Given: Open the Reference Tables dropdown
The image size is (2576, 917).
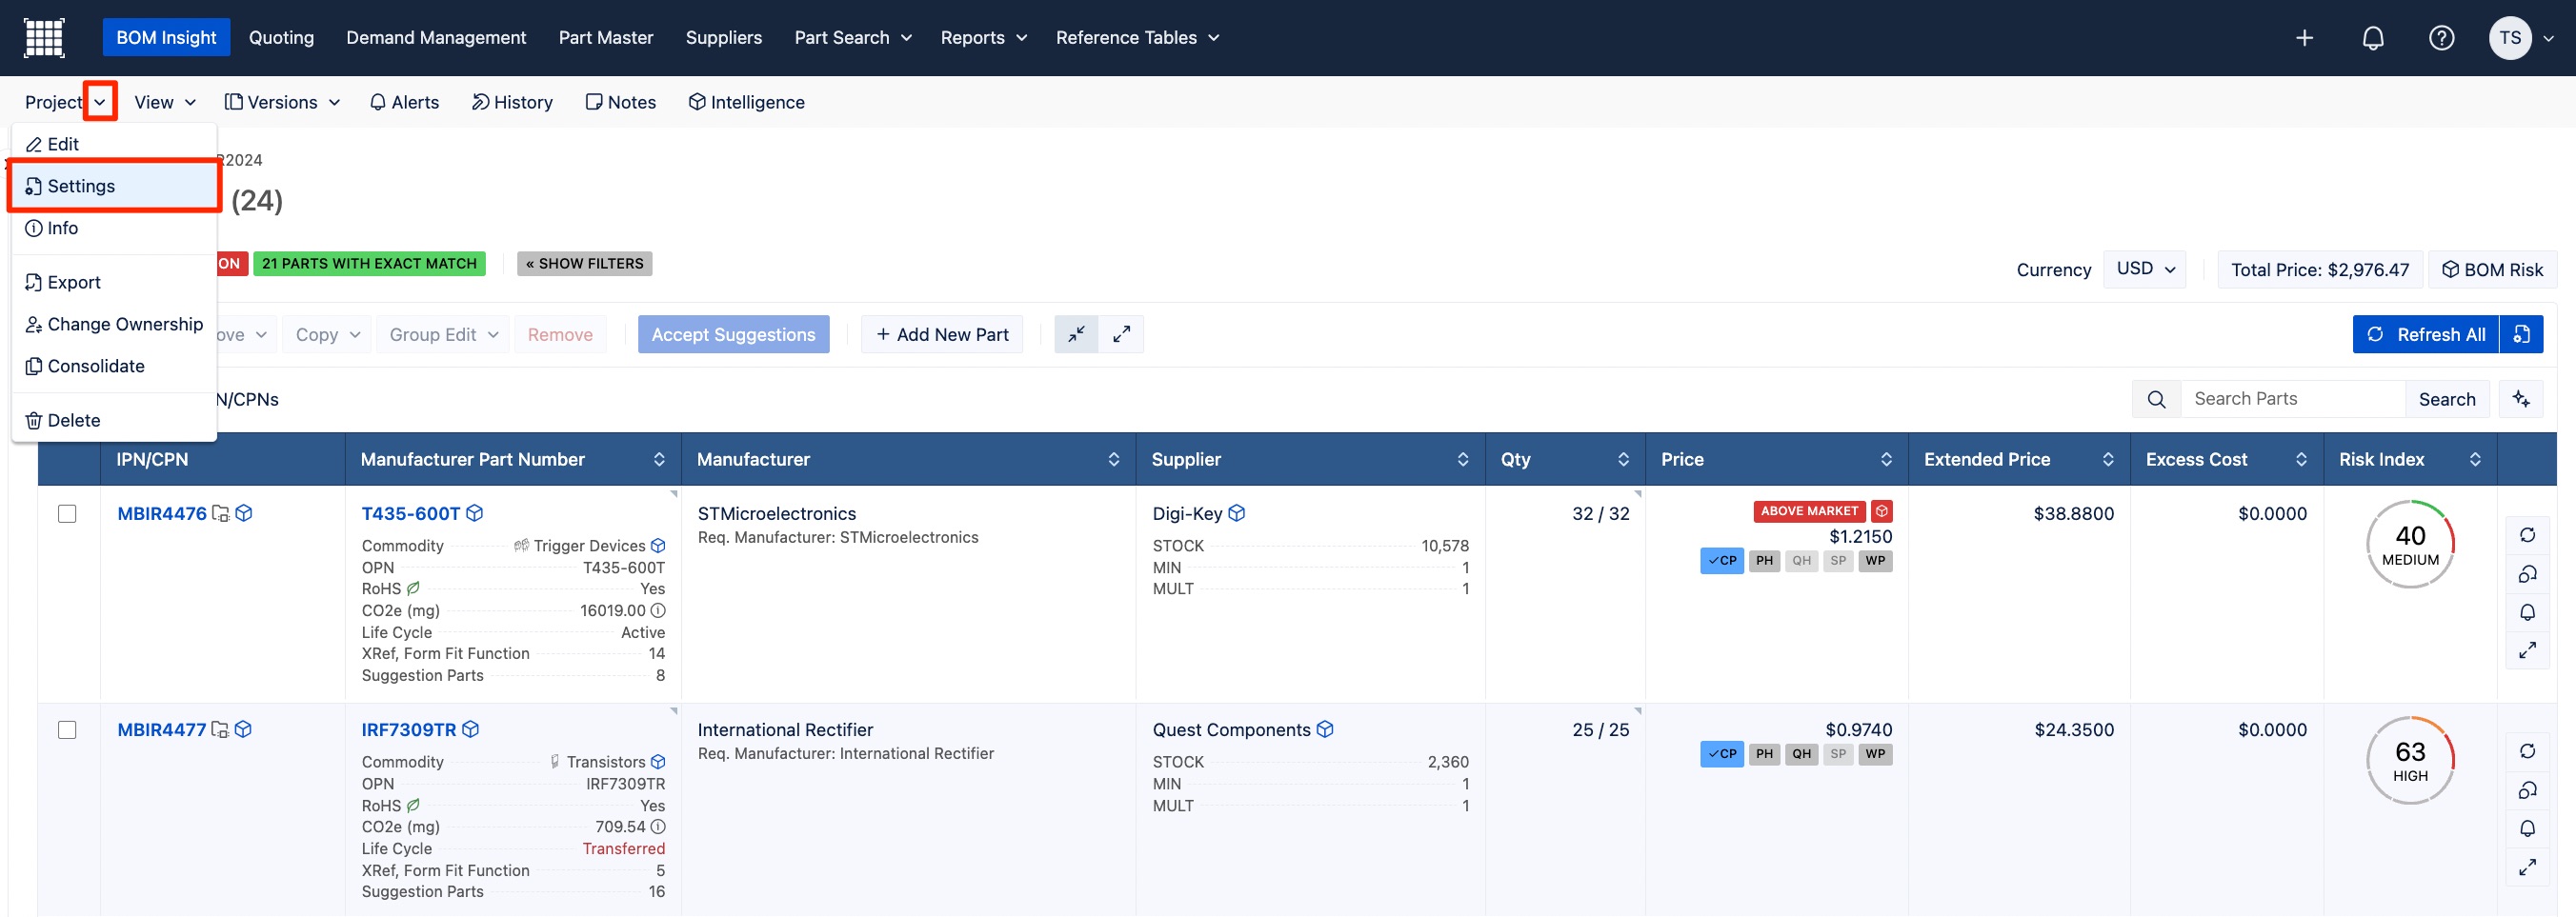Looking at the screenshot, I should 1138,38.
